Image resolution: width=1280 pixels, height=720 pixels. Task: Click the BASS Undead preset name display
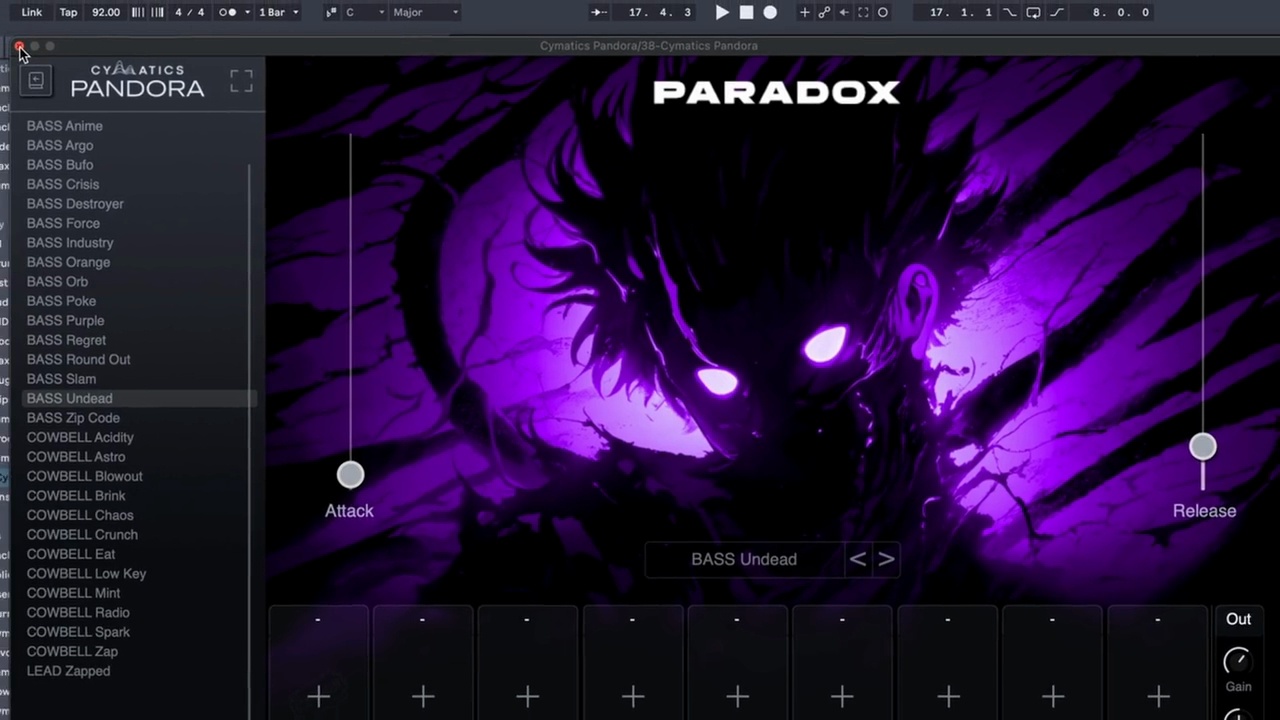(744, 559)
